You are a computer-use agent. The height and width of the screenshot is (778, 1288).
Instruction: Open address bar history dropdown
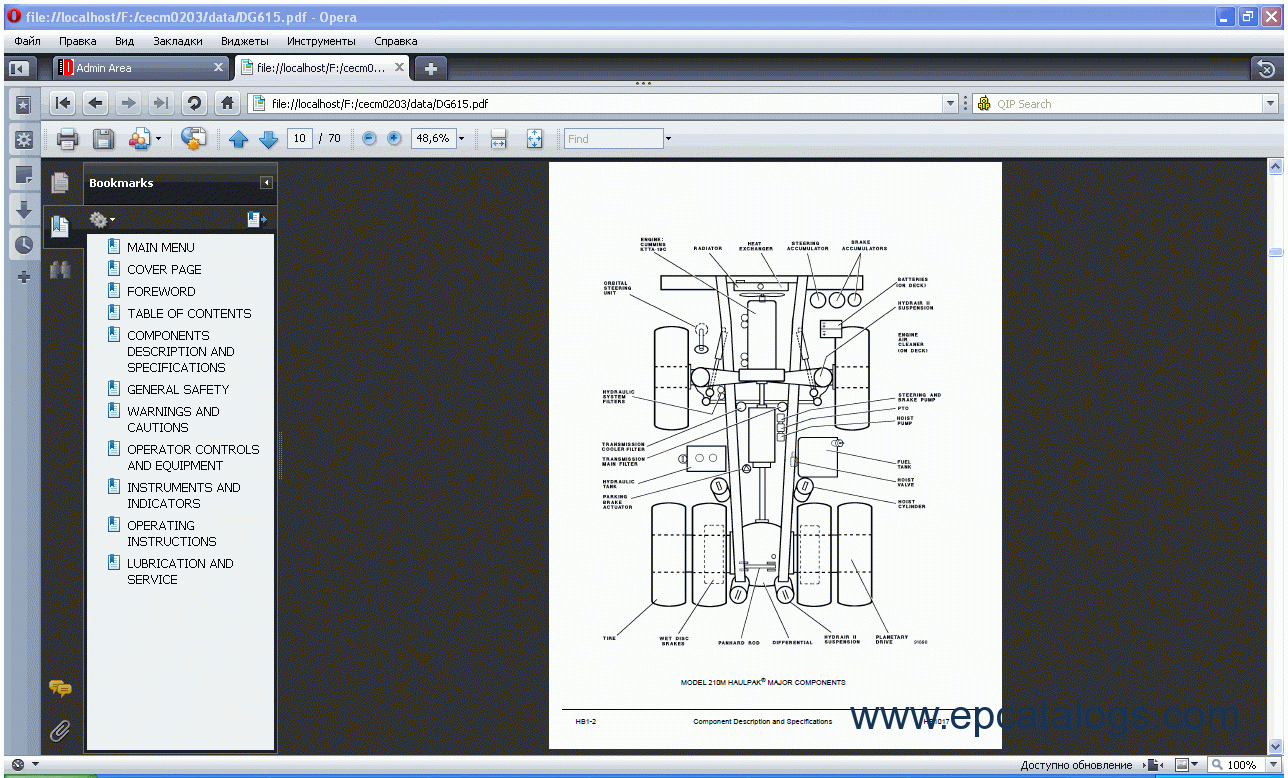click(951, 103)
